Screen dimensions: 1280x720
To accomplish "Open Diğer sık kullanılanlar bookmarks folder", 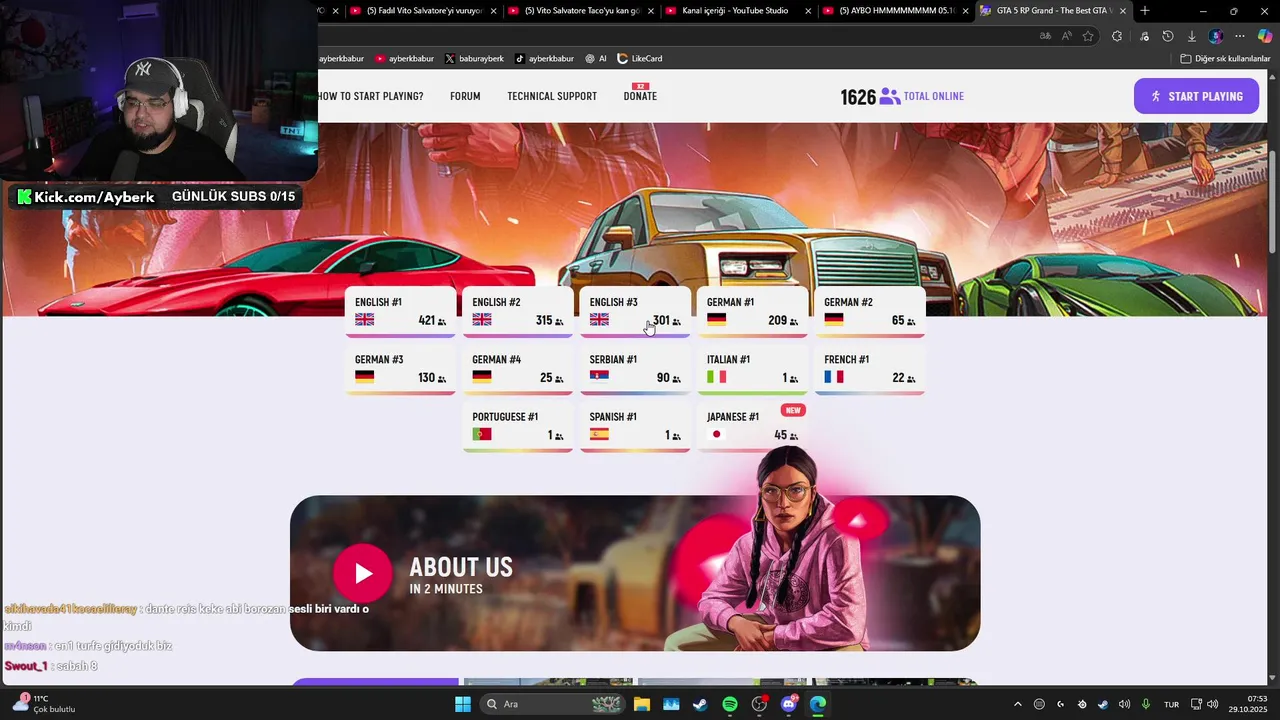I will pyautogui.click(x=1225, y=59).
